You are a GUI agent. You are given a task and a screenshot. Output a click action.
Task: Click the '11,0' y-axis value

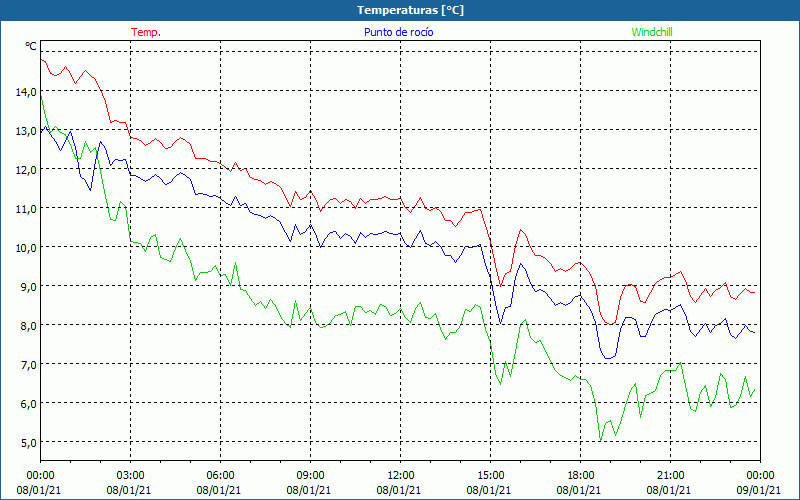pyautogui.click(x=27, y=209)
